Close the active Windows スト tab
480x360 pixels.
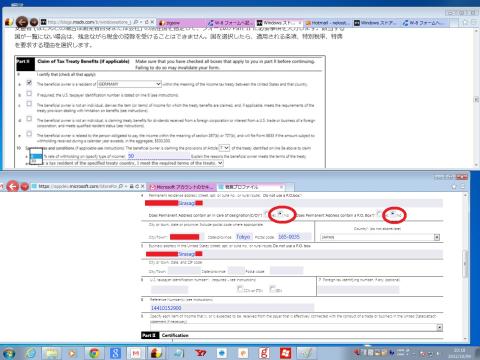(x=299, y=23)
